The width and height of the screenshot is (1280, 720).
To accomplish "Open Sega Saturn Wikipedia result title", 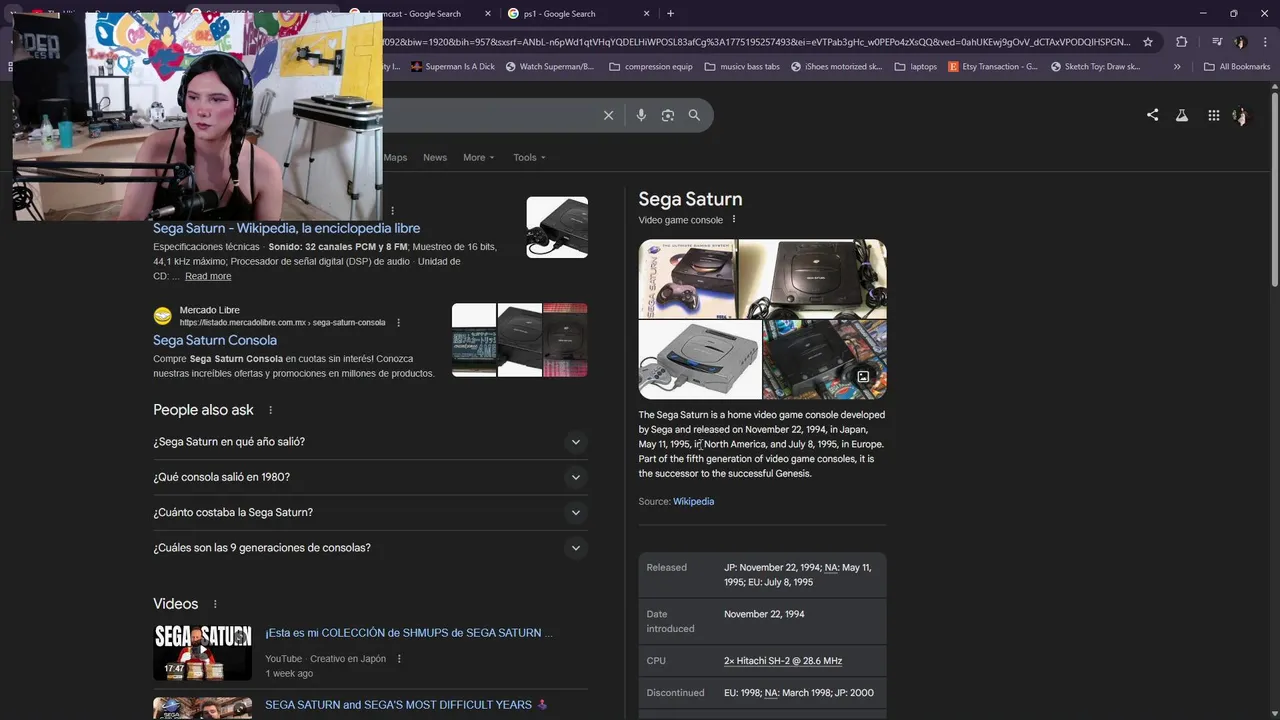I will tap(286, 228).
